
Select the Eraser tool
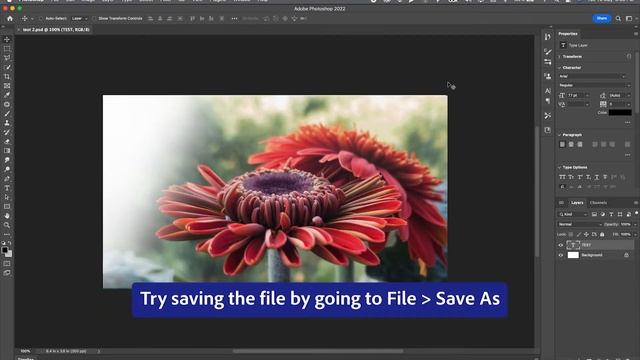tap(7, 141)
